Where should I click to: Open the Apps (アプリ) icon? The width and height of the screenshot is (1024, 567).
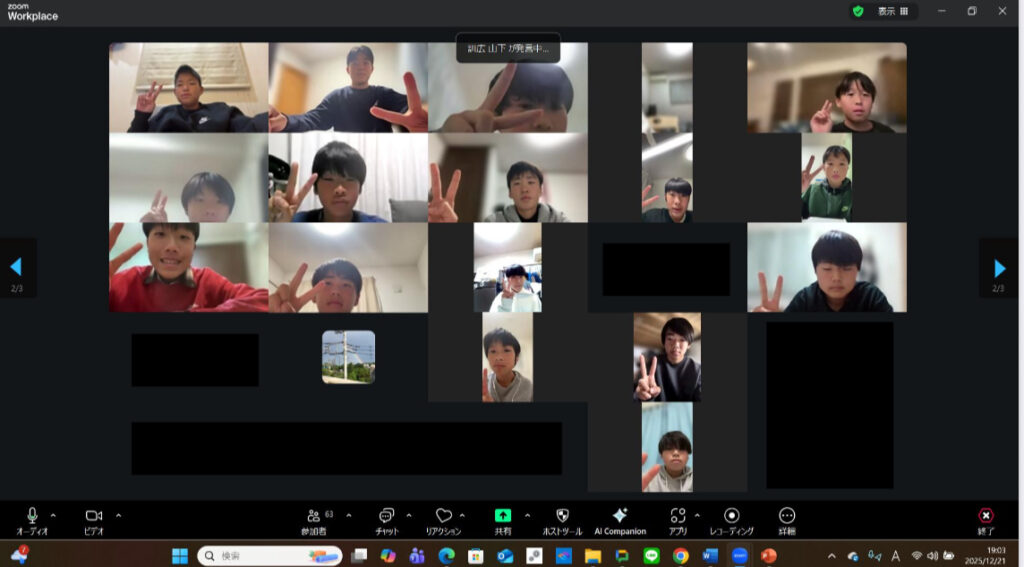(x=678, y=516)
